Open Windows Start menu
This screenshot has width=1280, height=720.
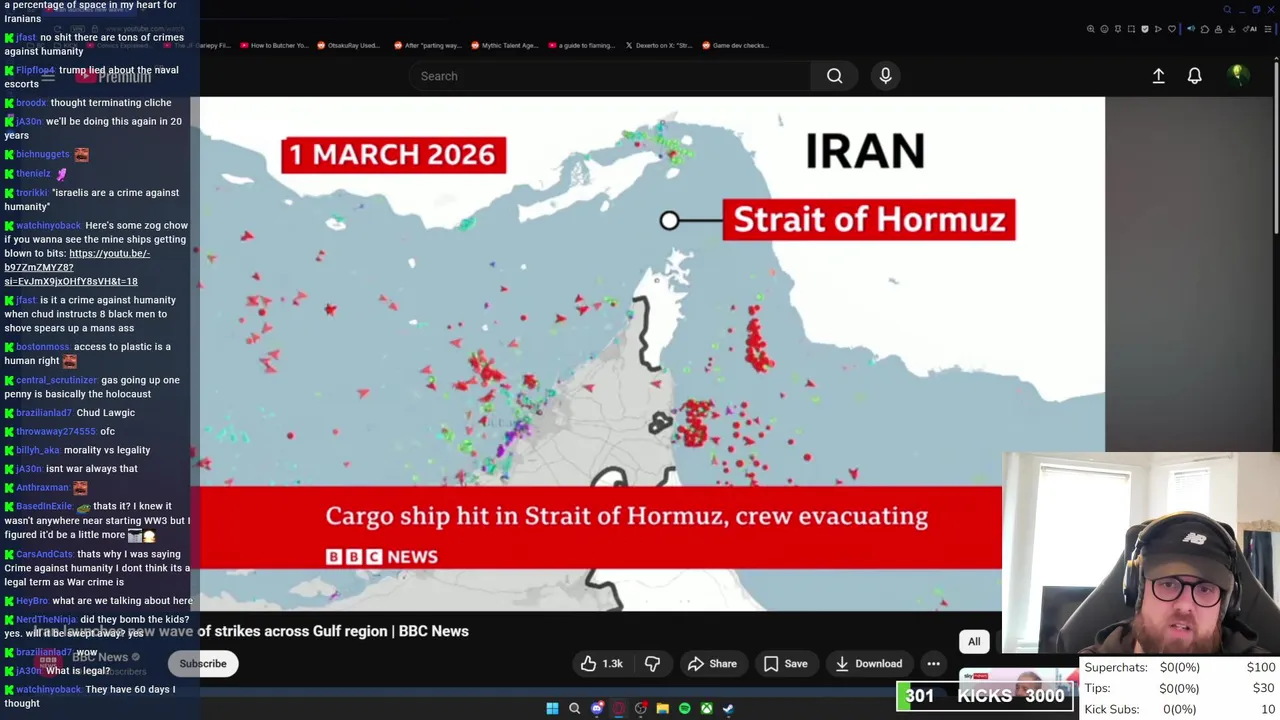point(552,708)
